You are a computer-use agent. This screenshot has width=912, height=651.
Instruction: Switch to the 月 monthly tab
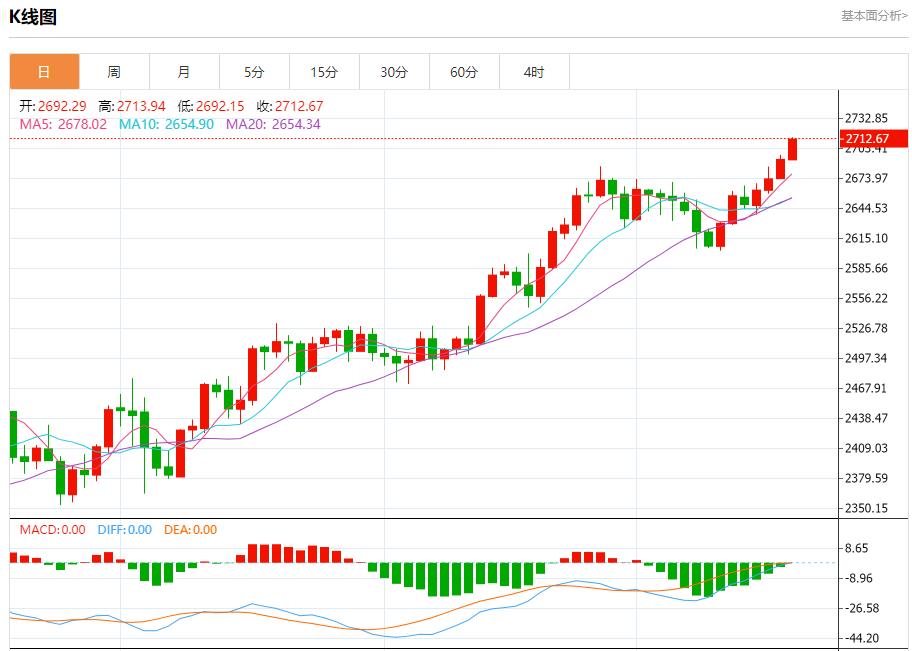pos(184,72)
